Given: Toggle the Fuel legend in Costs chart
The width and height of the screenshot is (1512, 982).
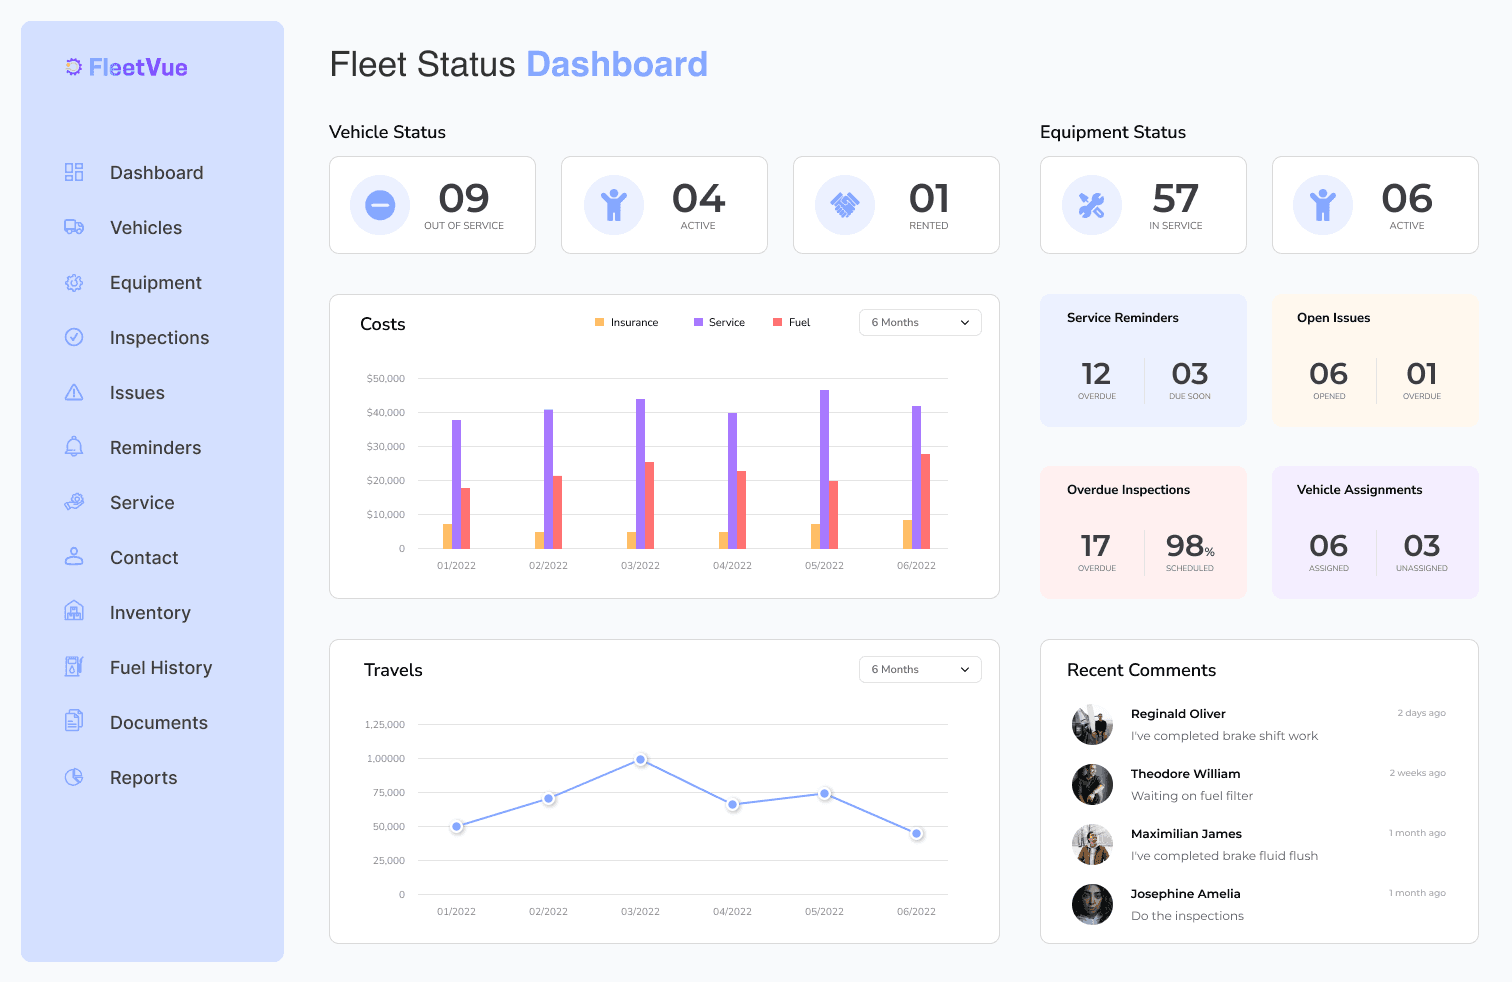Looking at the screenshot, I should pos(790,322).
